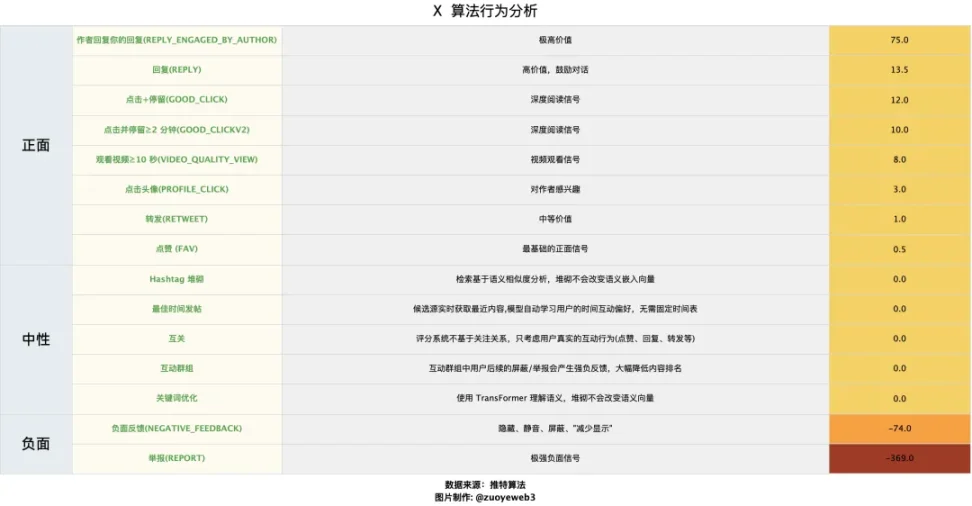Select the VIDEO_QUALITY_VIEW label cell

(x=177, y=160)
